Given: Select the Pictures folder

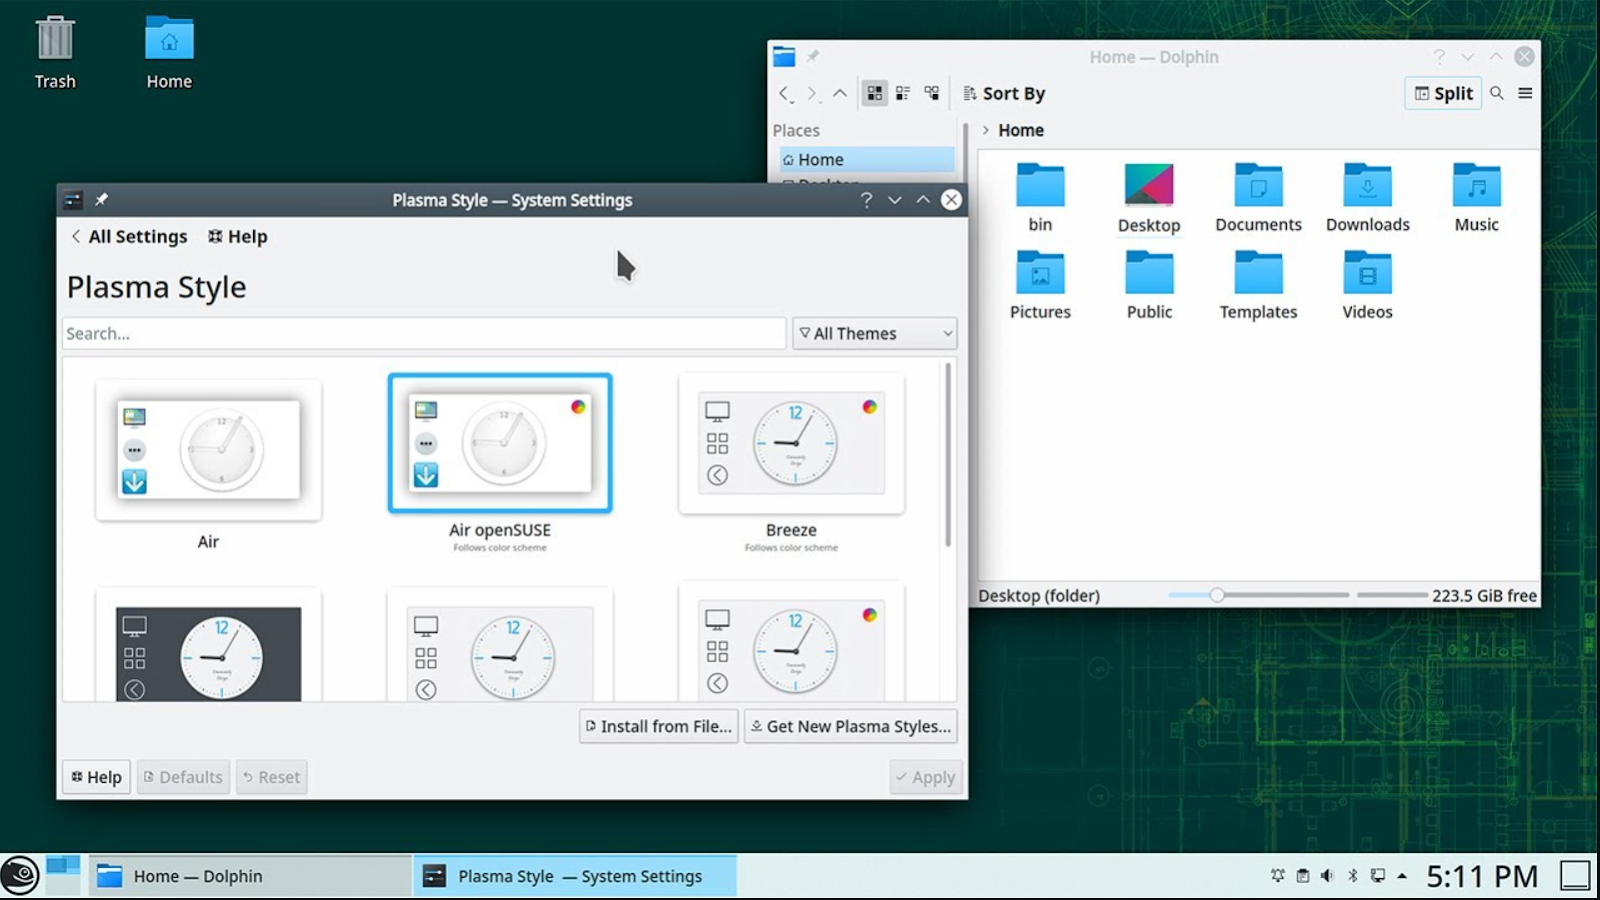Looking at the screenshot, I should pos(1040,285).
